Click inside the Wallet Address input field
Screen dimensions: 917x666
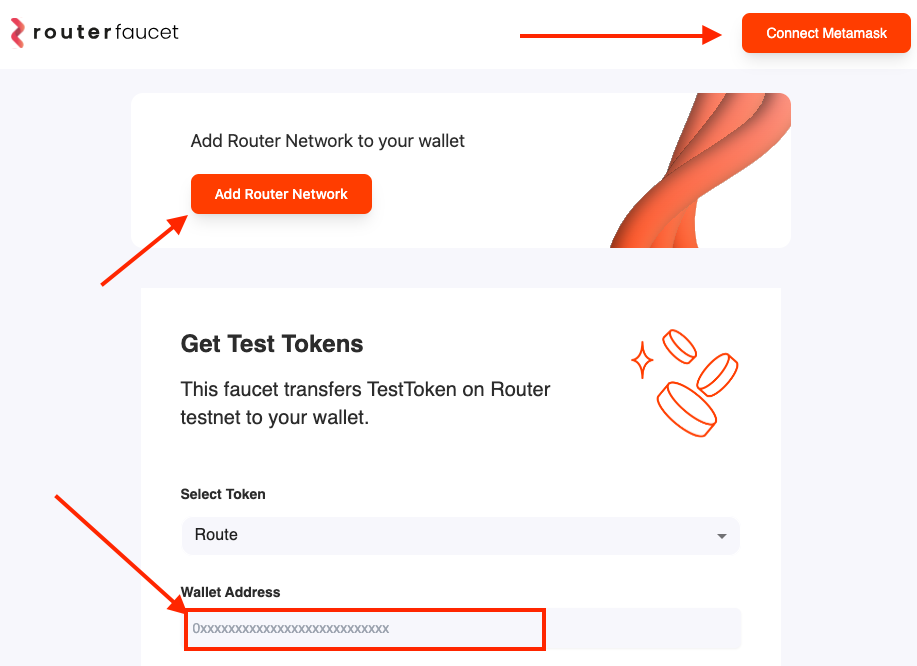point(364,628)
